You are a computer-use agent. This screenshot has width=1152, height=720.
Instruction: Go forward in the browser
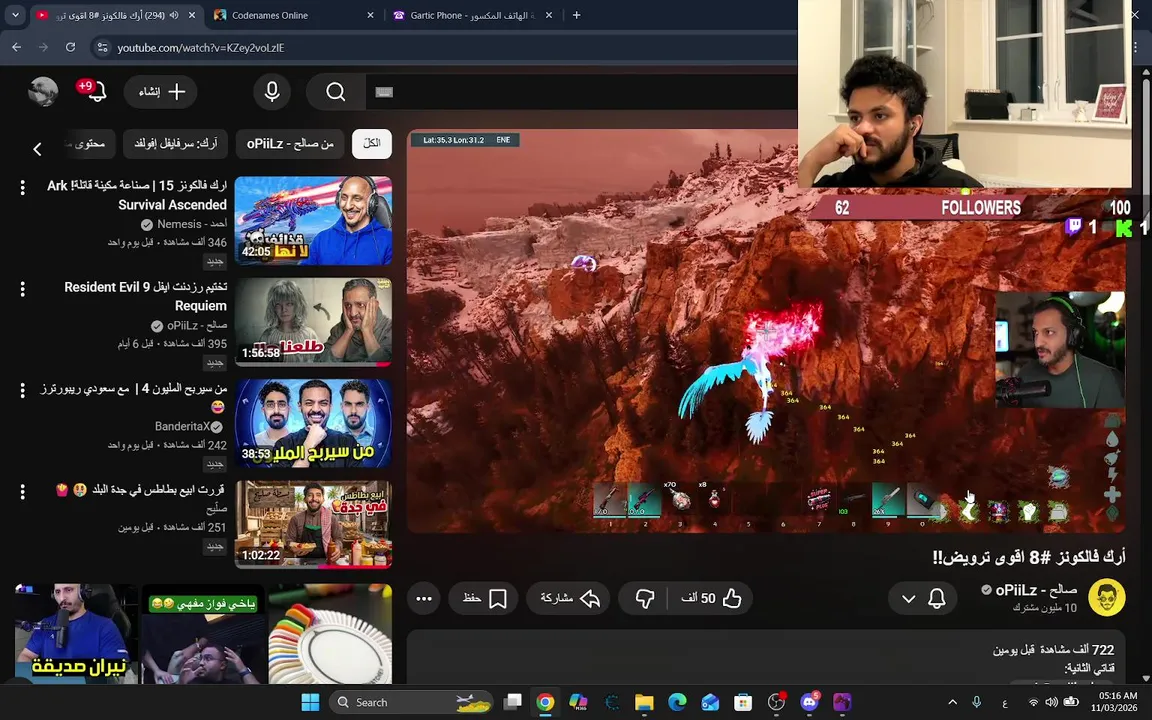click(x=43, y=47)
